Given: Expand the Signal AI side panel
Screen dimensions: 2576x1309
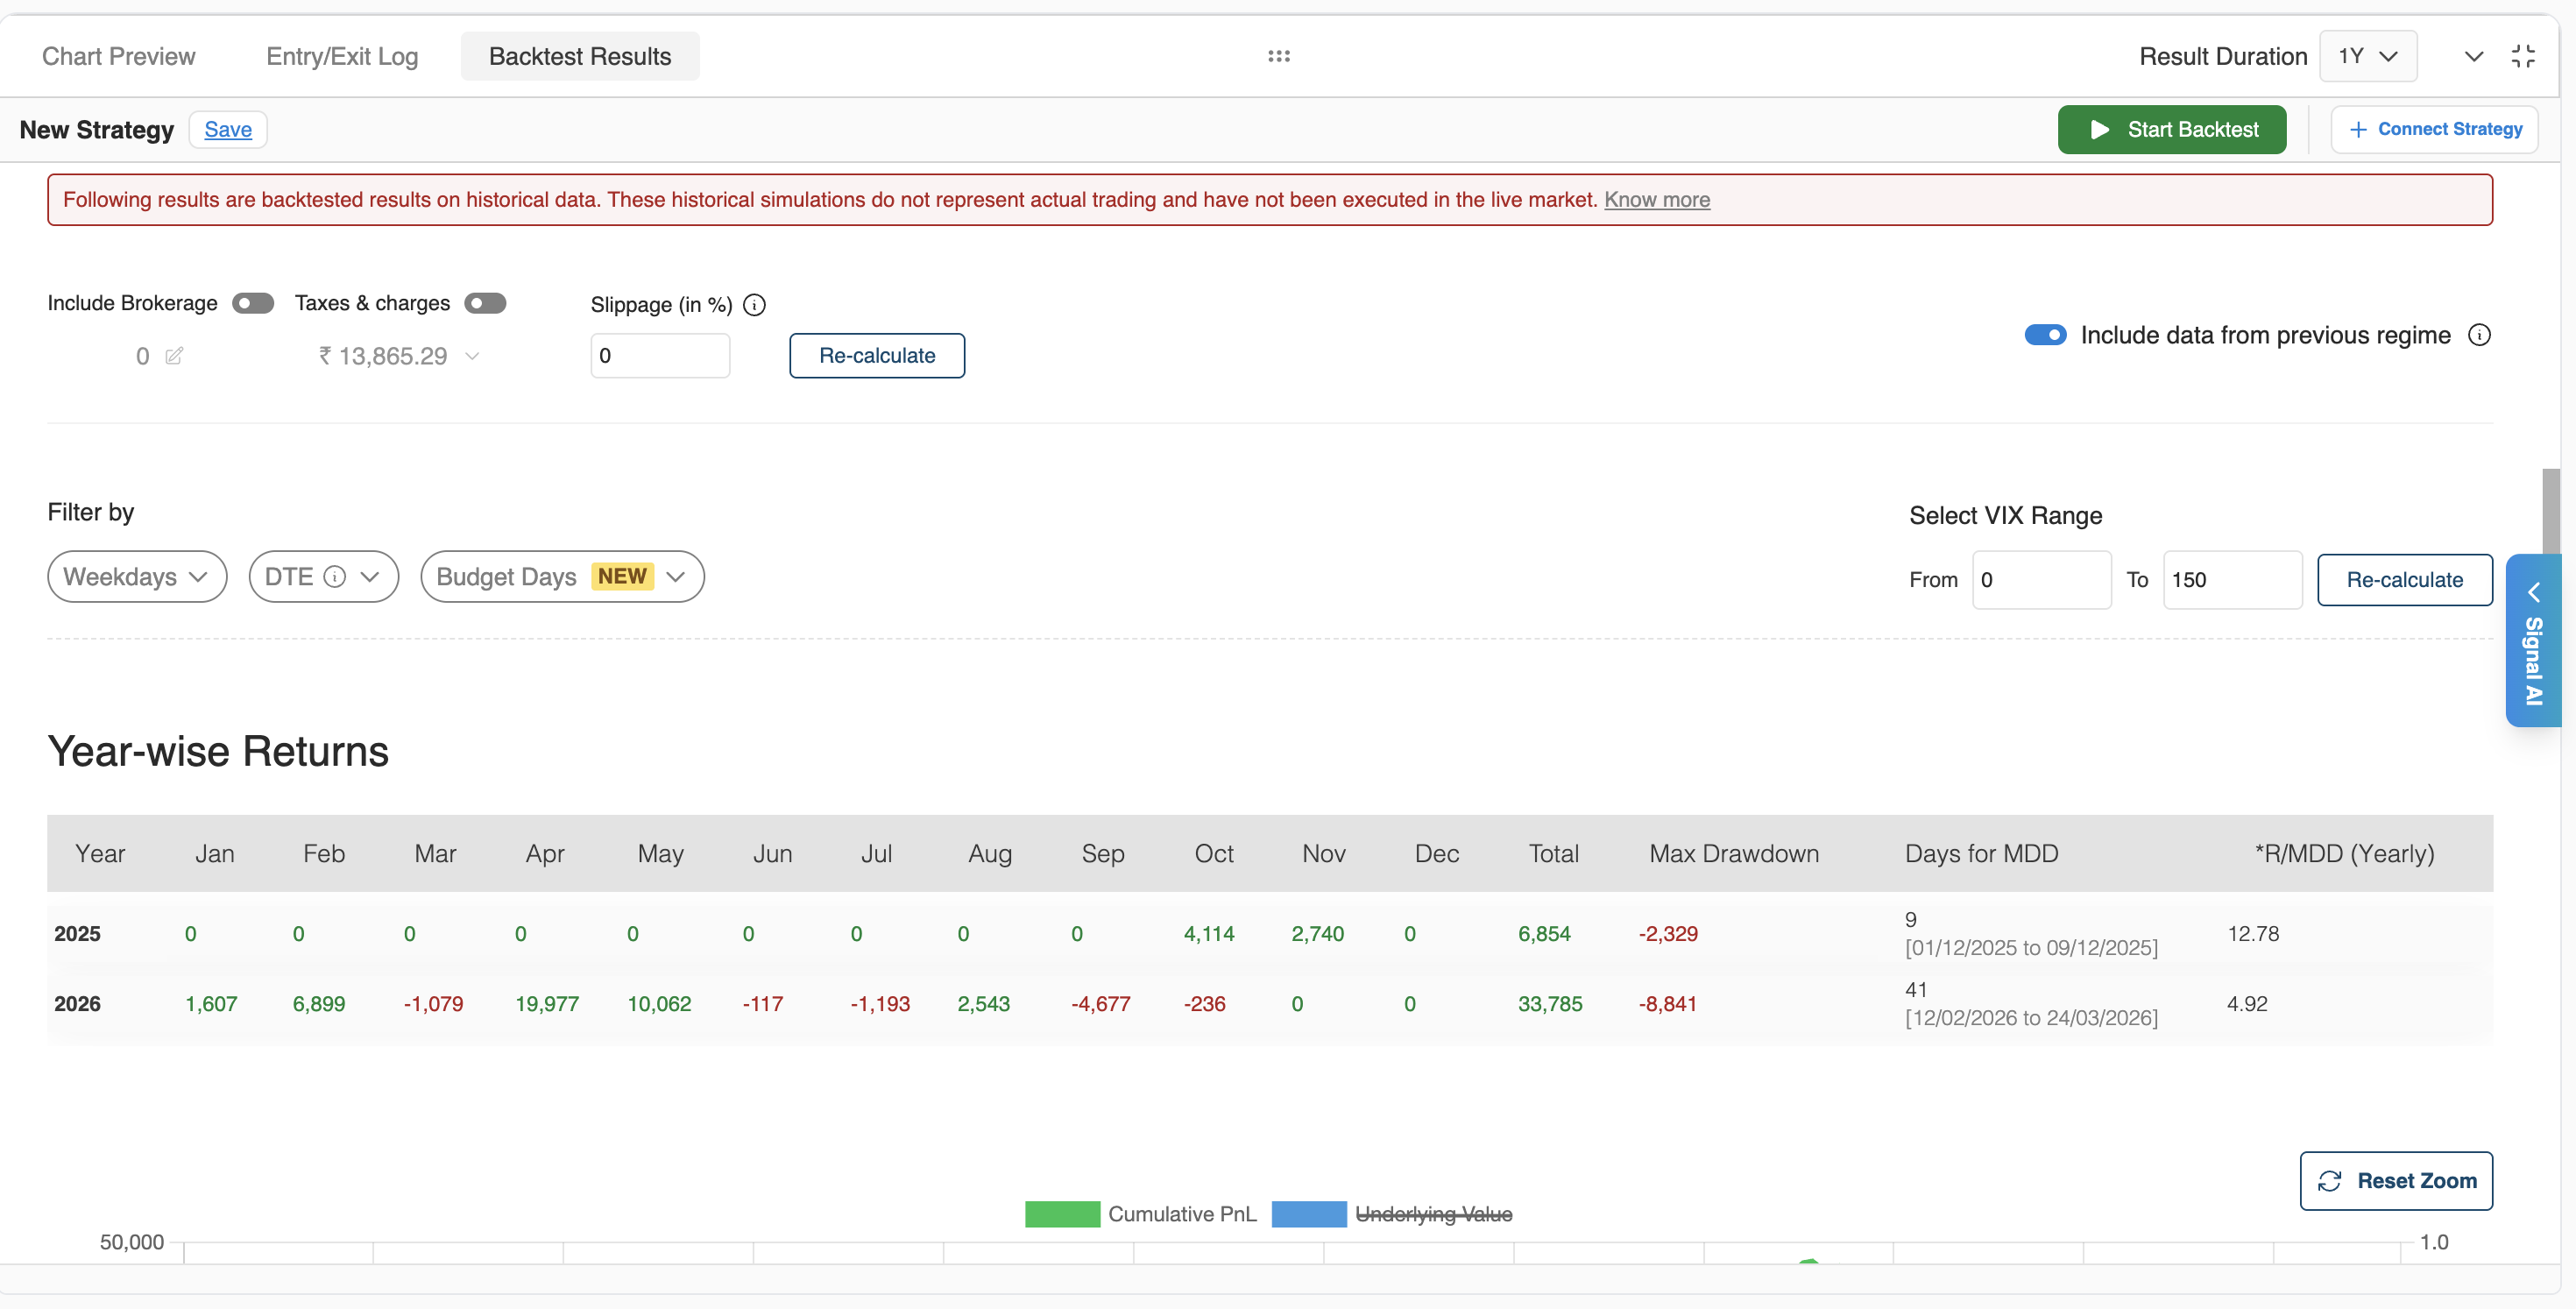Looking at the screenshot, I should (x=2532, y=640).
